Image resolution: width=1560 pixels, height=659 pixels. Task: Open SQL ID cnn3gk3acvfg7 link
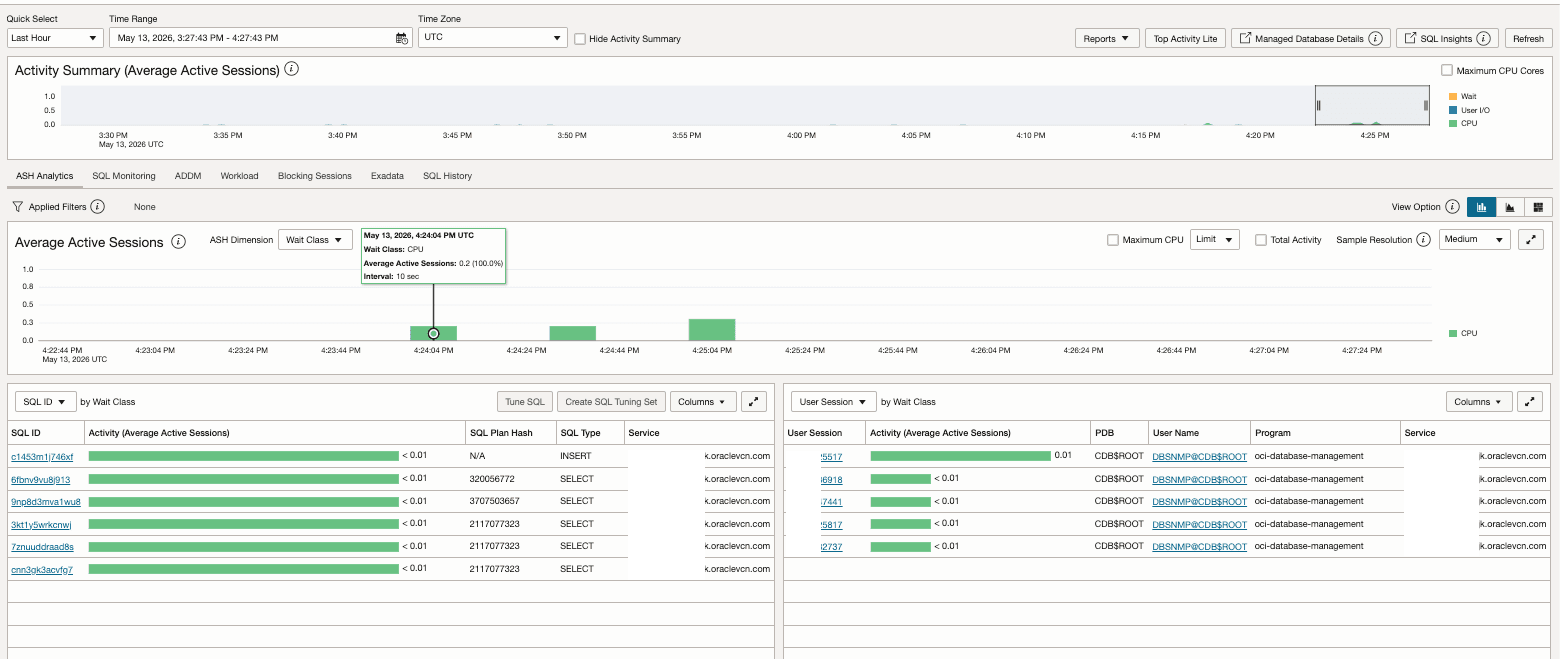pos(42,569)
